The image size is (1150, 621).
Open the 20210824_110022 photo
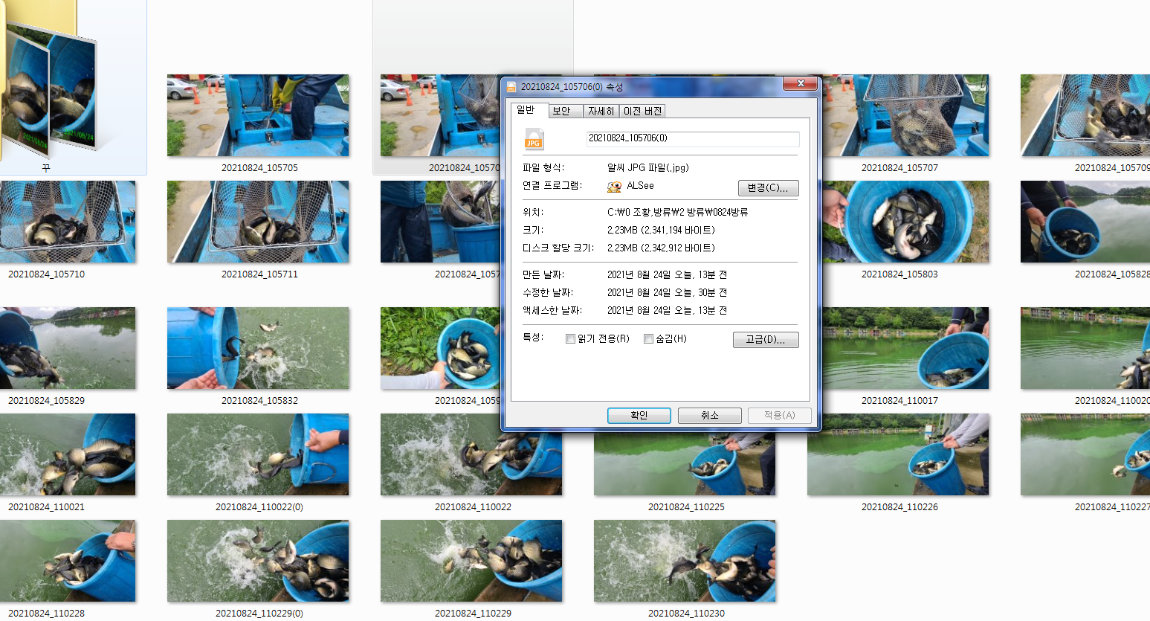[x=470, y=454]
